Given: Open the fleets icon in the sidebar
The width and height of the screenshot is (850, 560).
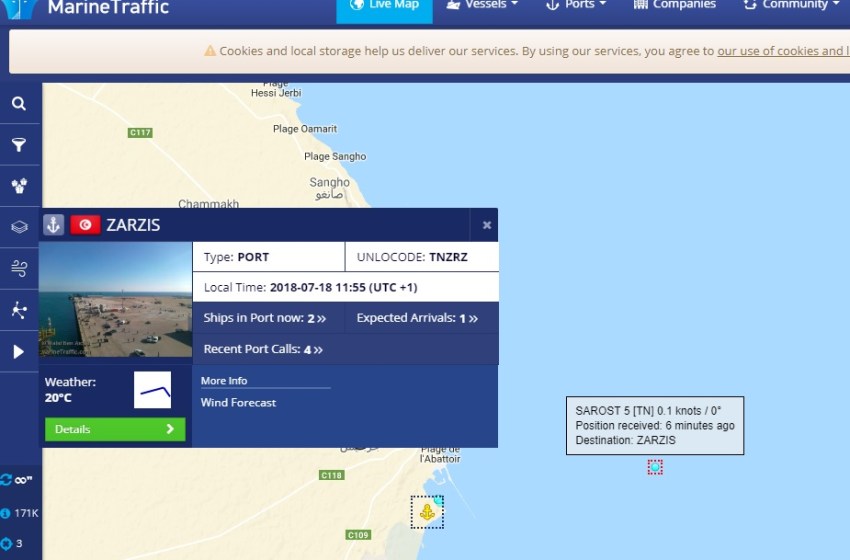Looking at the screenshot, I should pyautogui.click(x=19, y=186).
